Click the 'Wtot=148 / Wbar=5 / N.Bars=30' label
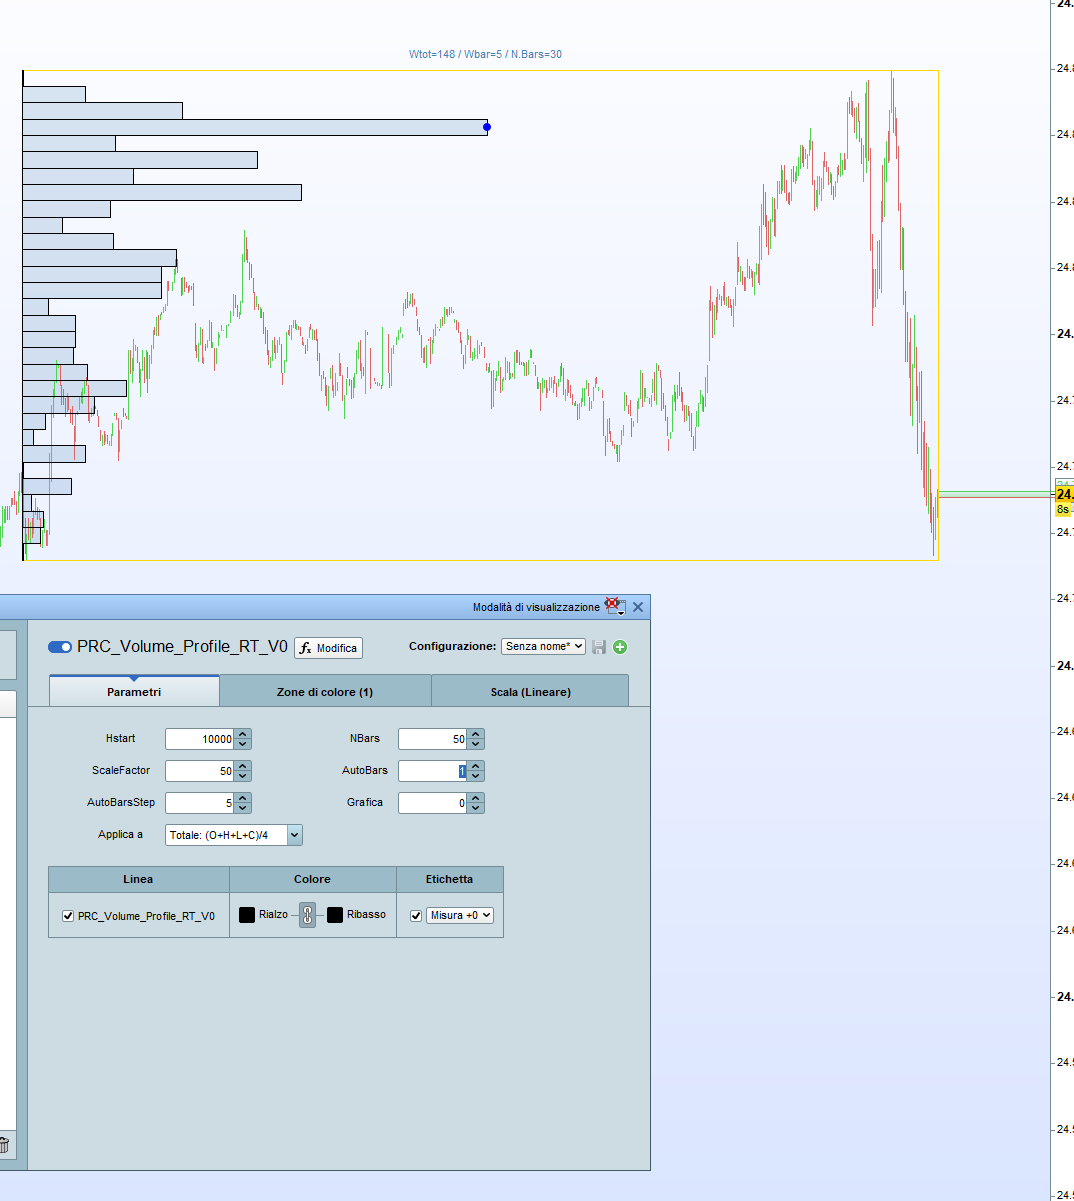1074x1201 pixels. (485, 54)
